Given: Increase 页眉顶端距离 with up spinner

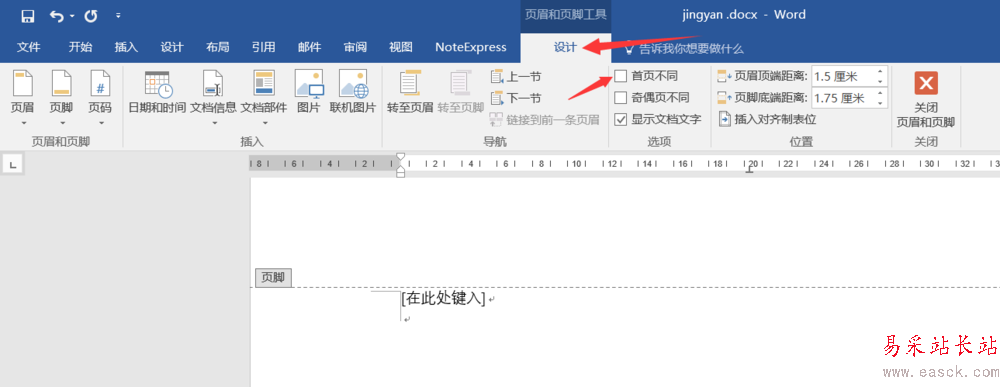Looking at the screenshot, I should pos(881,72).
